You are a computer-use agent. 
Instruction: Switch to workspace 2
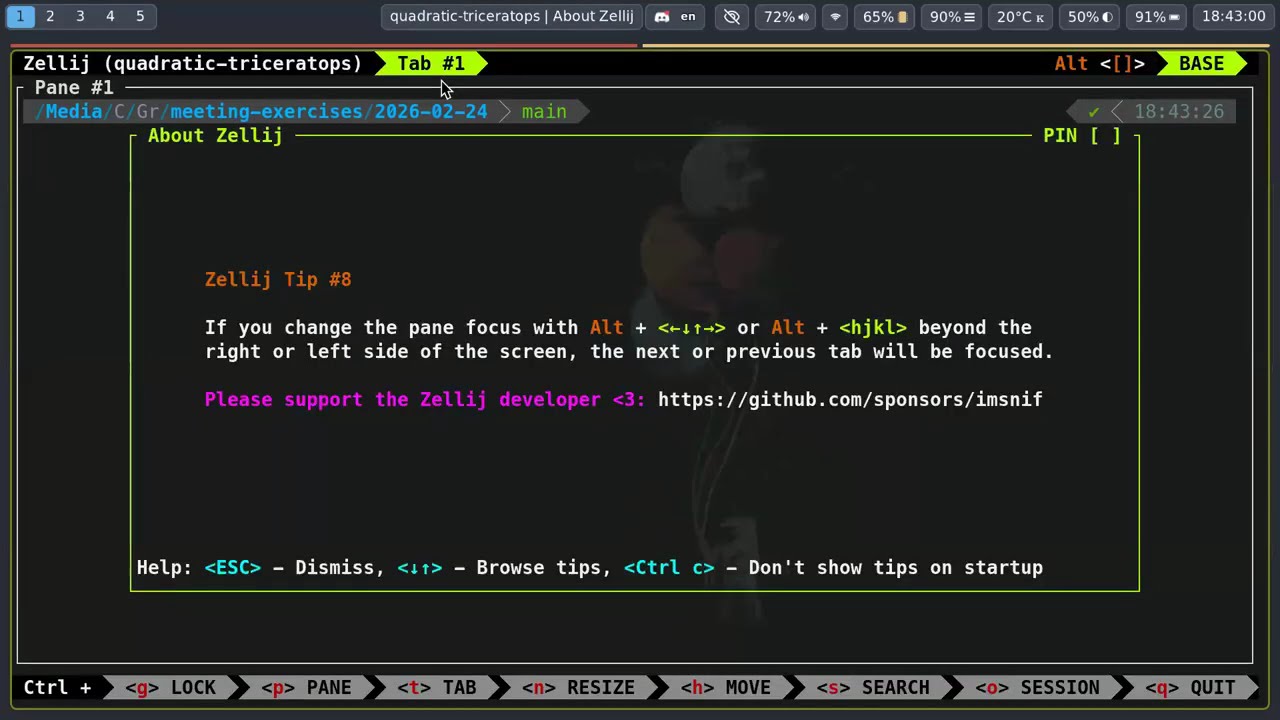pos(50,16)
